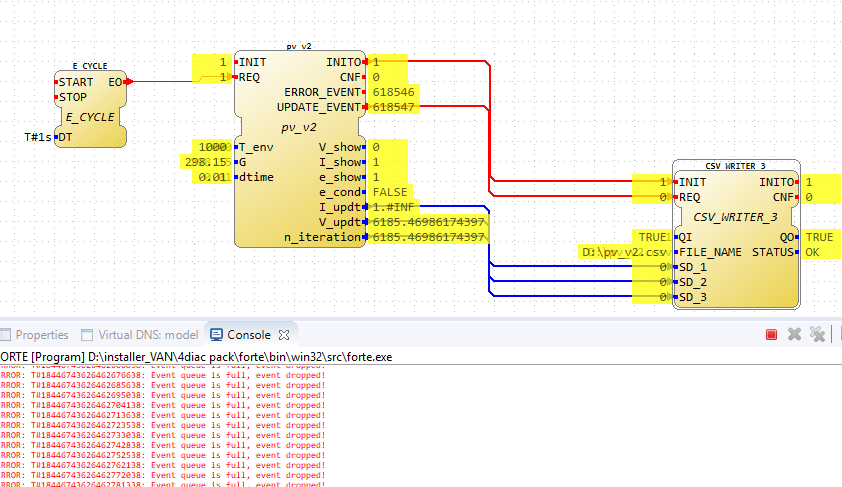Click the pv_v2 block type label

[x=298, y=127]
